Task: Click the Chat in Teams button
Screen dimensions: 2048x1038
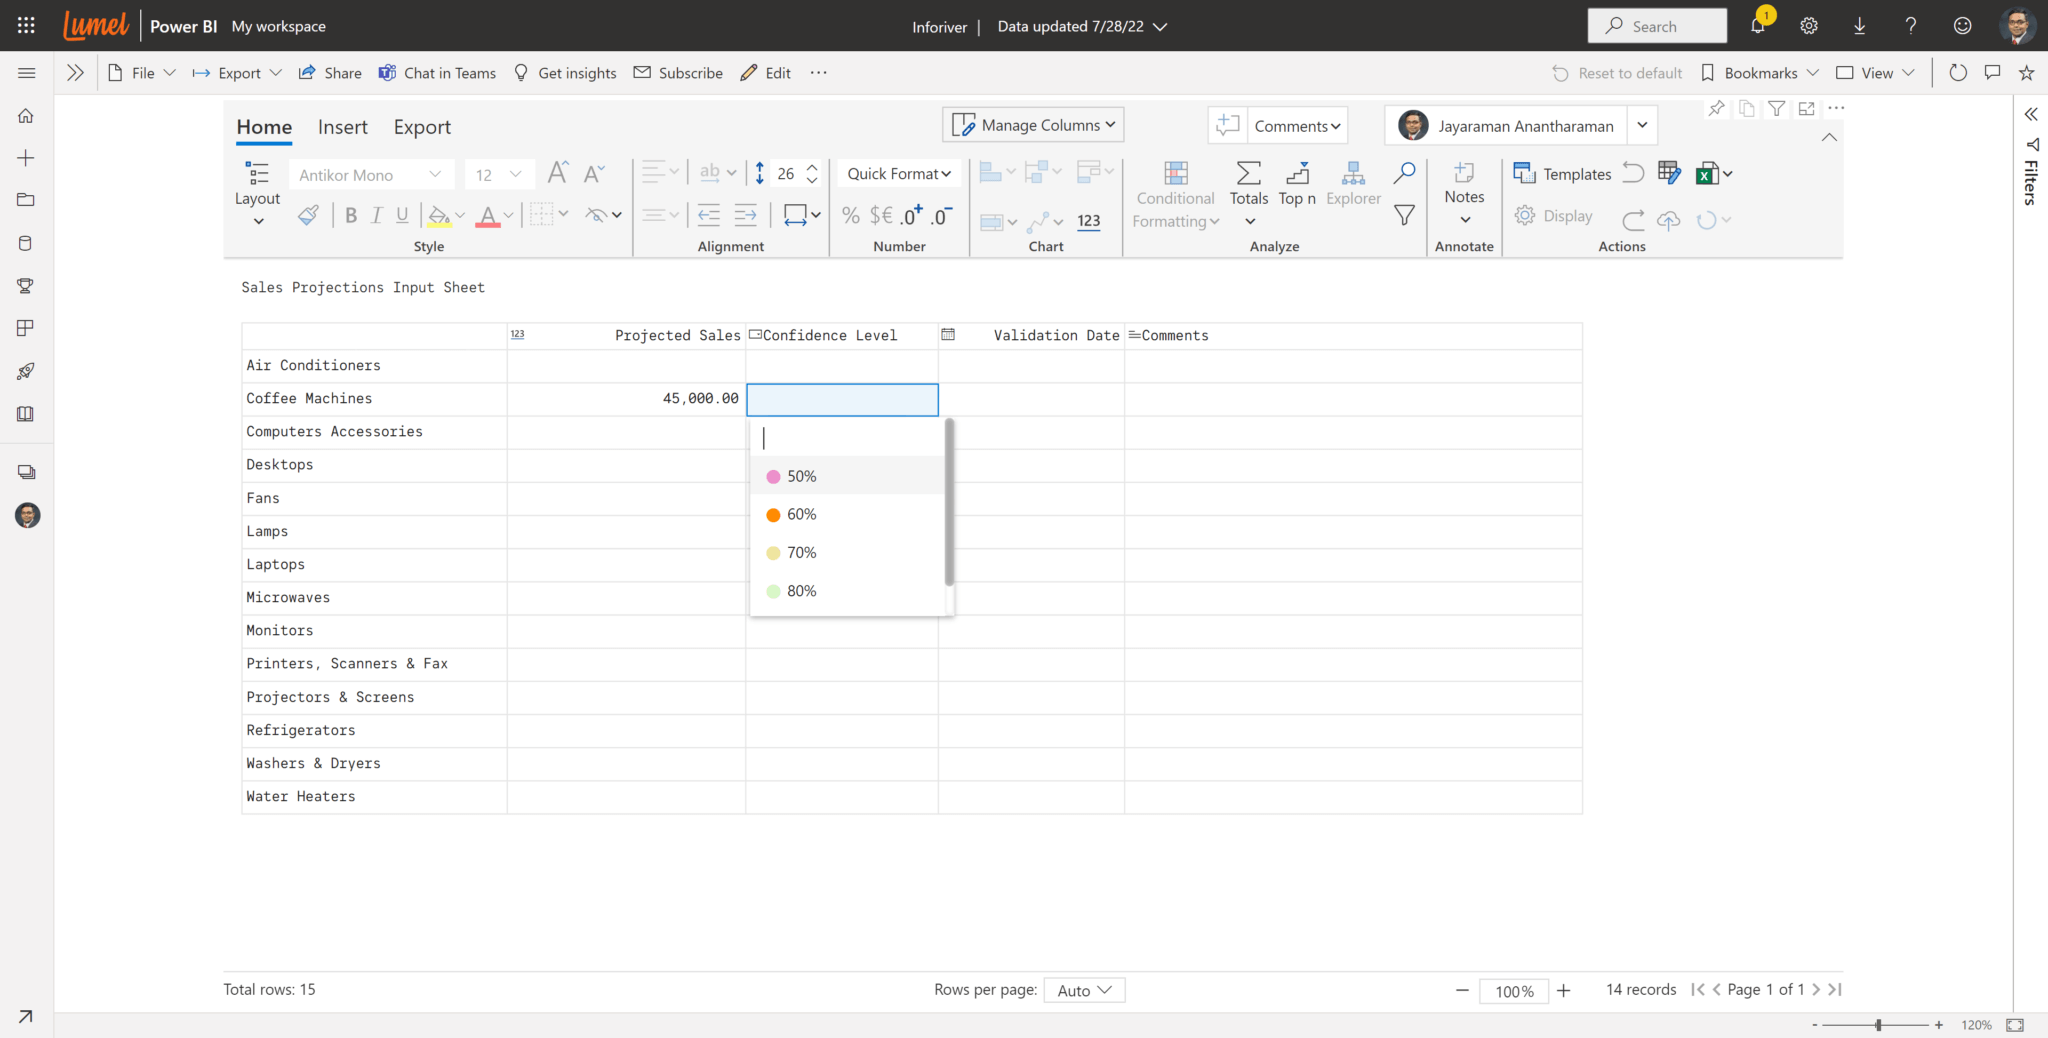Action: click(x=437, y=72)
